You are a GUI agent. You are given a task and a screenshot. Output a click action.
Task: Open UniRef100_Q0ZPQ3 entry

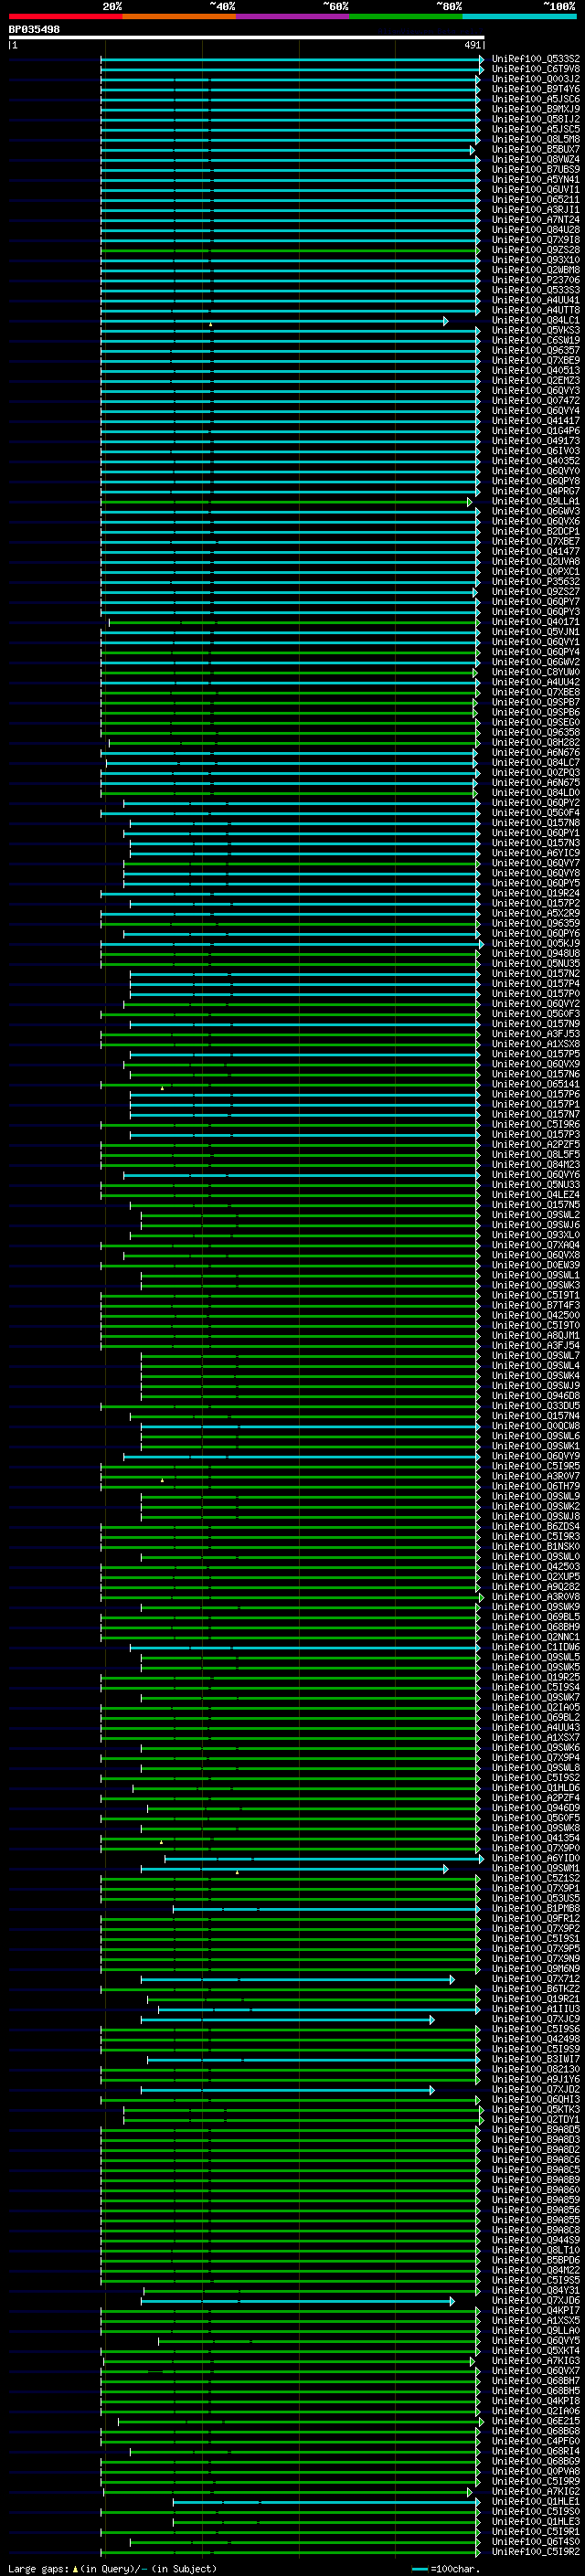536,773
